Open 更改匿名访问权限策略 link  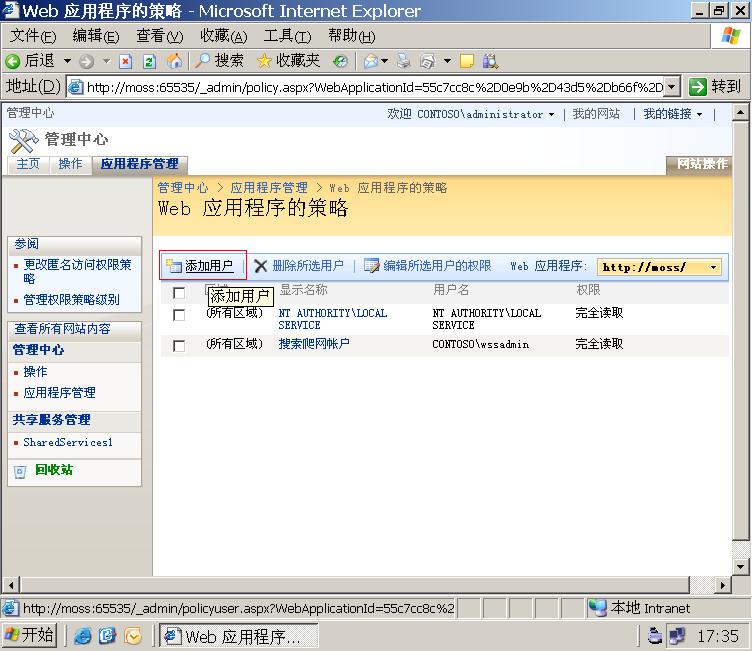pos(77,272)
